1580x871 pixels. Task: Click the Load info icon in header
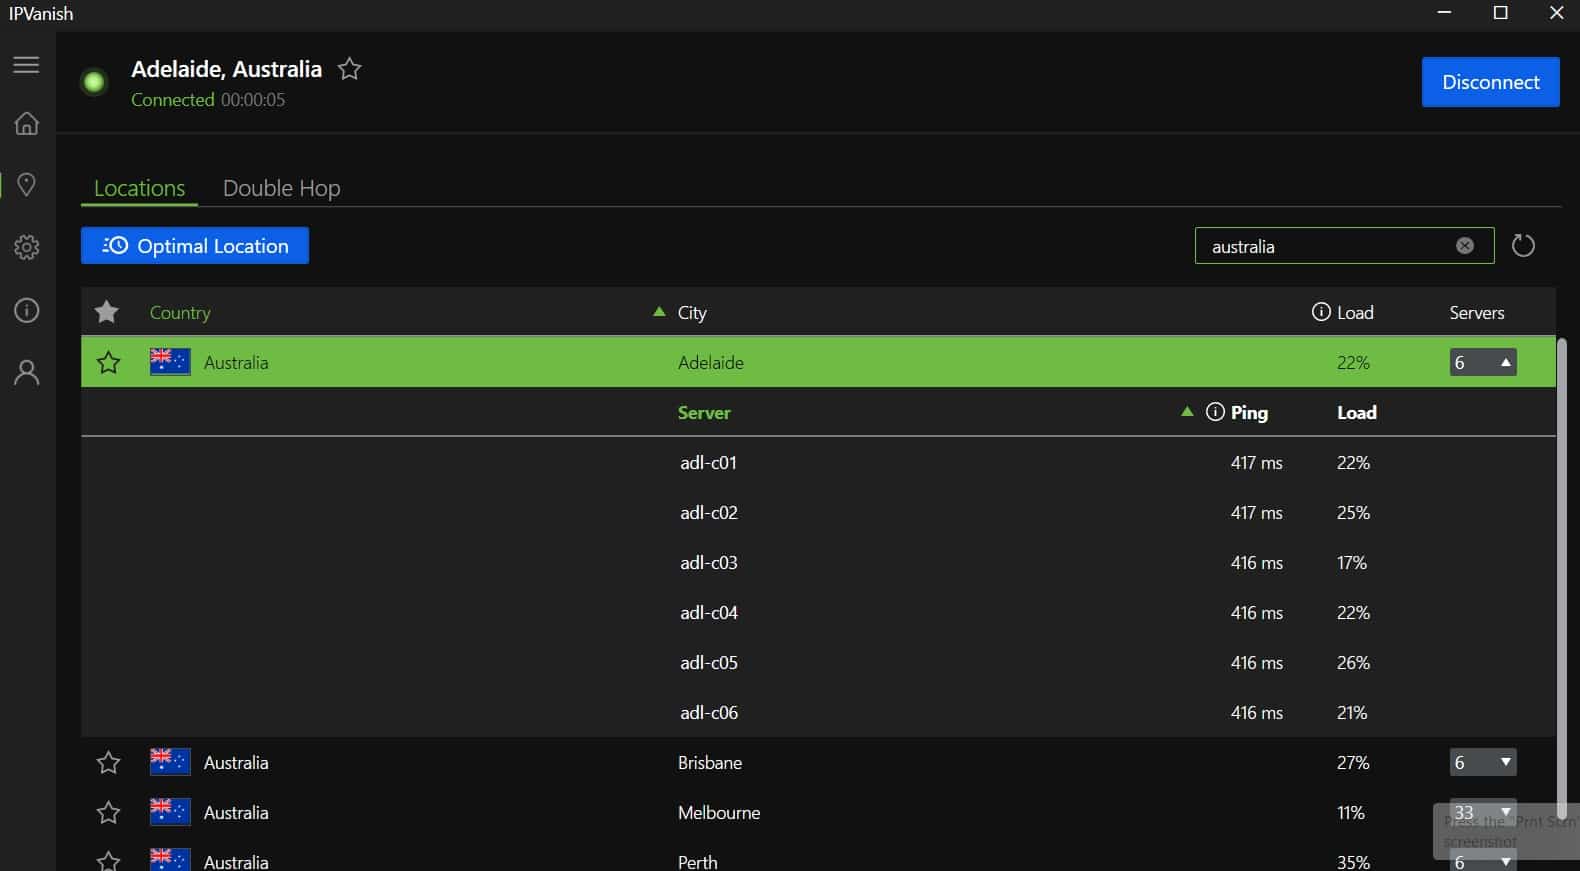point(1321,312)
